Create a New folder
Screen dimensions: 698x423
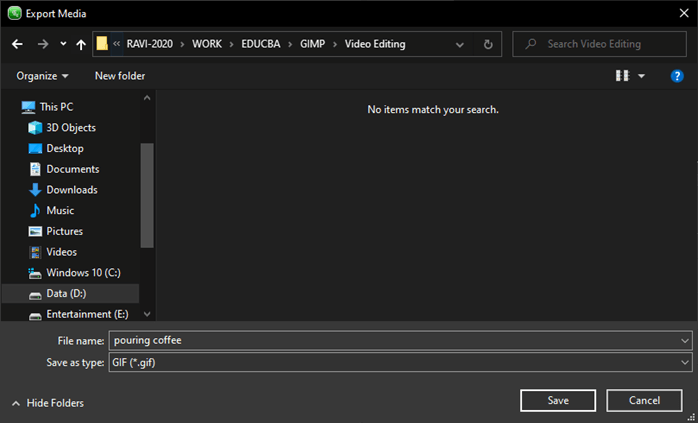click(120, 76)
